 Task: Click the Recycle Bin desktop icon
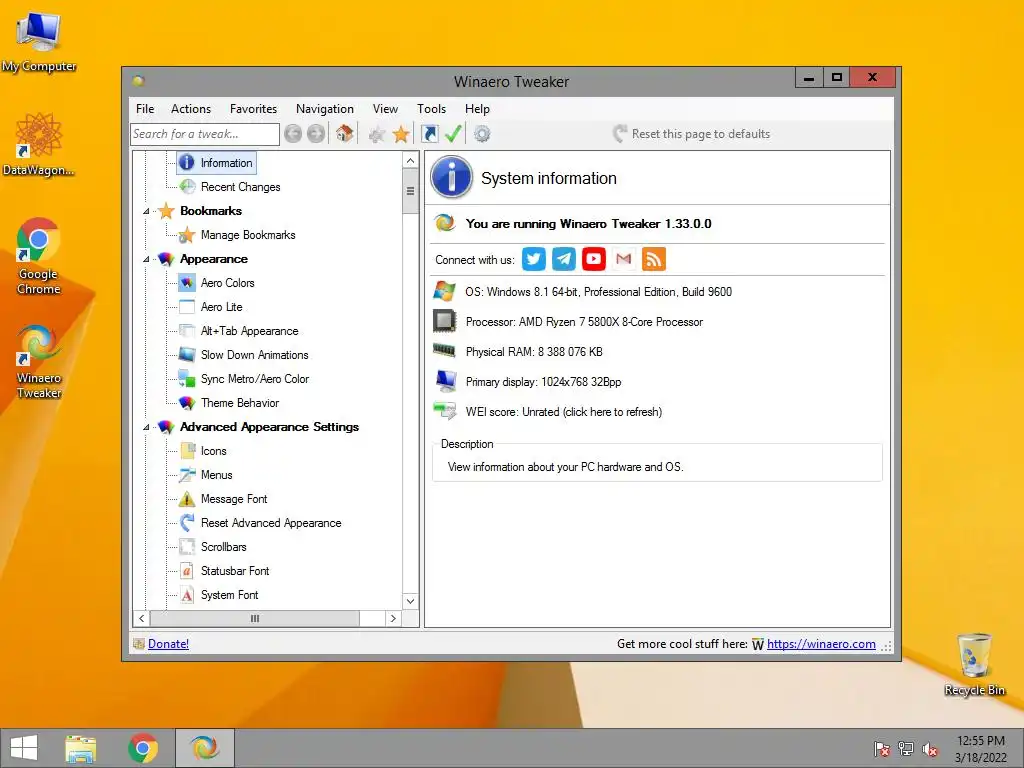[x=974, y=664]
